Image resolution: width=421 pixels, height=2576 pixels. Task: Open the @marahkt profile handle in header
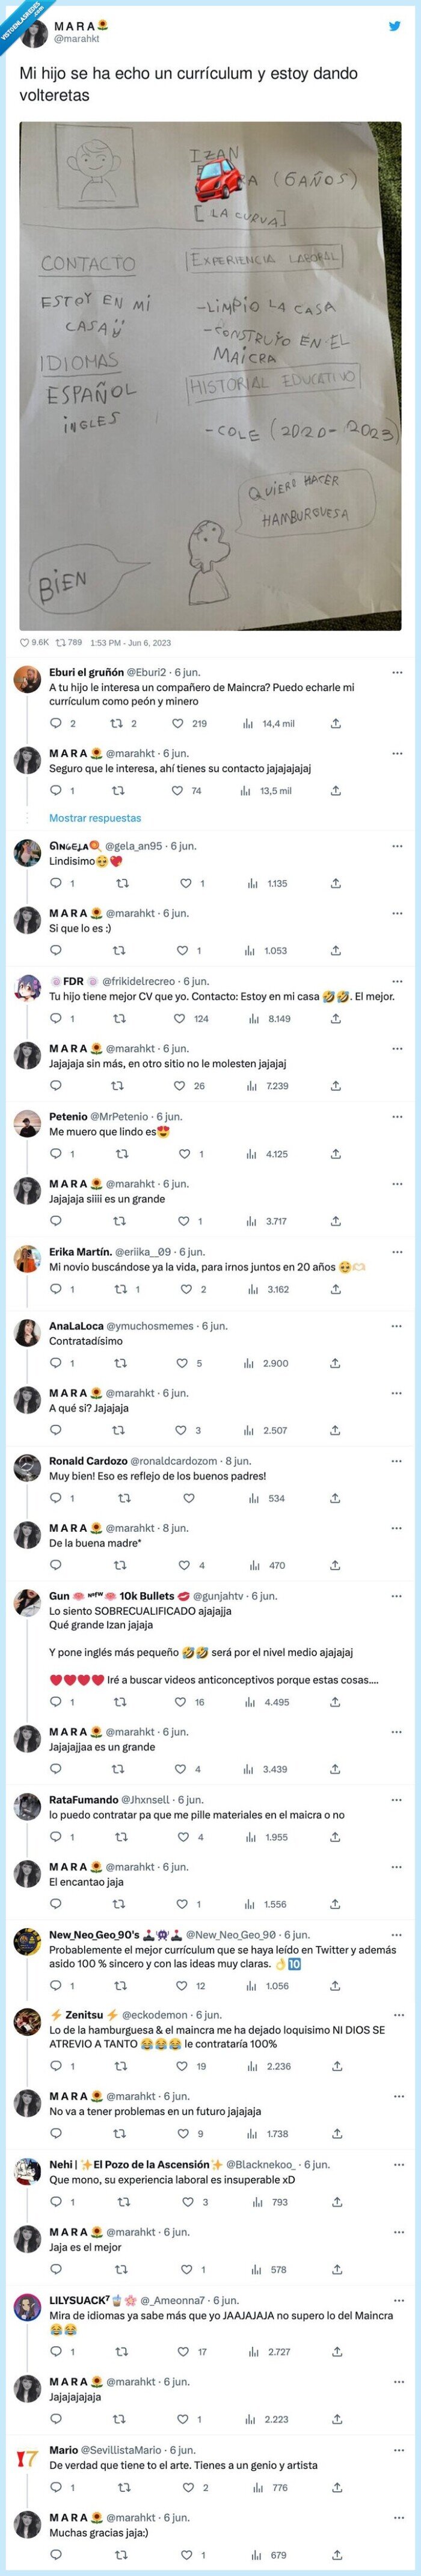coord(76,38)
